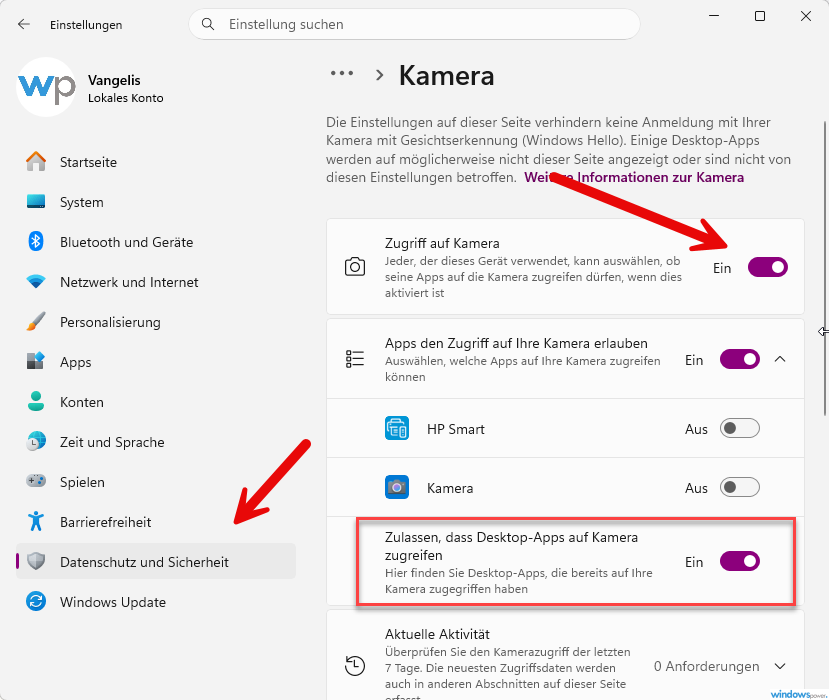
Task: Turn off Zulassen, dass Desktop-Apps auf Kamera zugreifen
Action: pyautogui.click(x=739, y=562)
